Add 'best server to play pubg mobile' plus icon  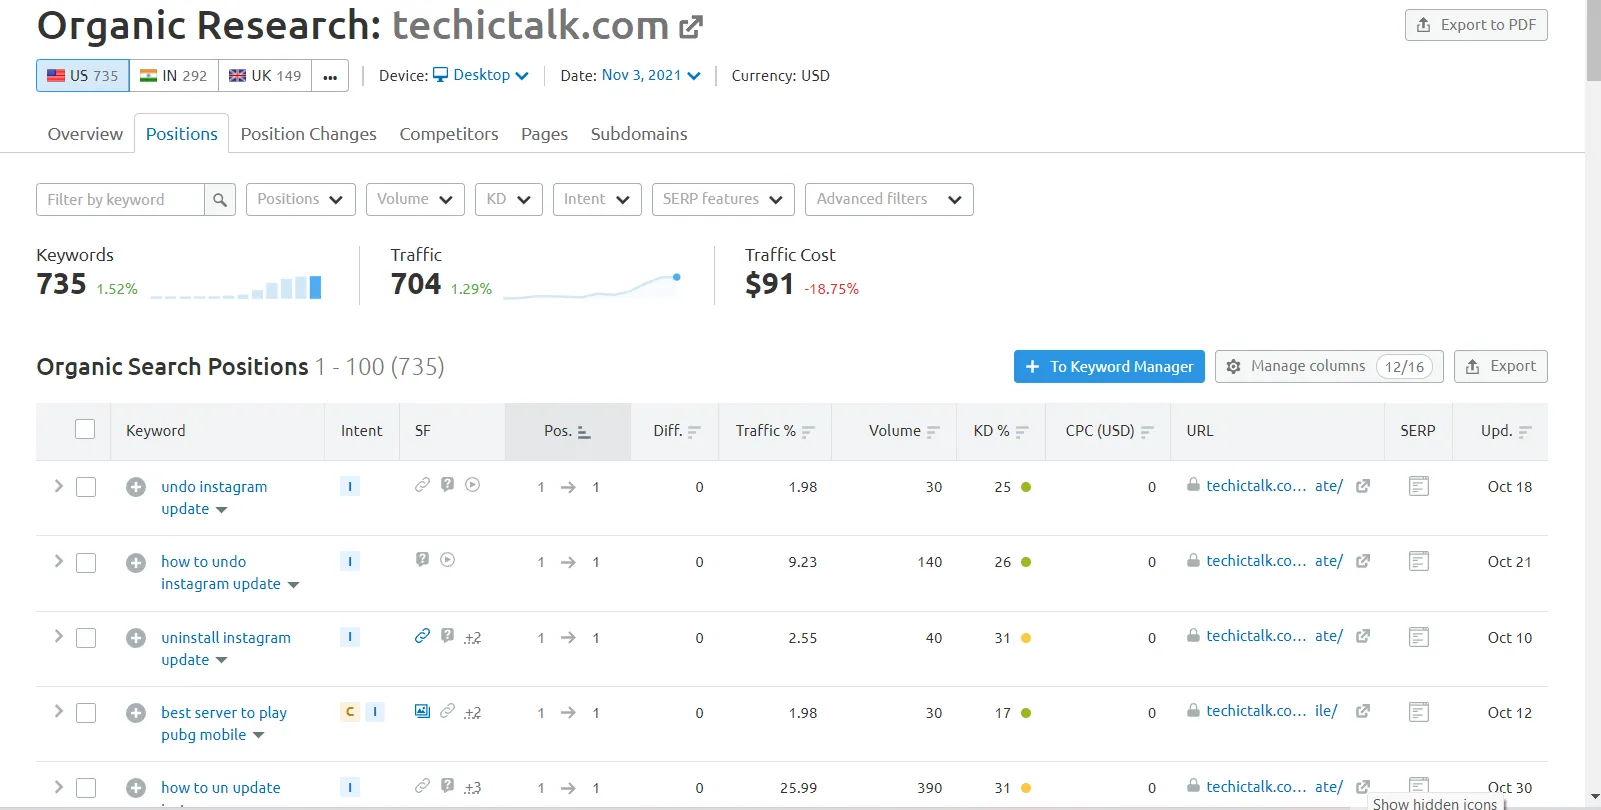point(136,713)
